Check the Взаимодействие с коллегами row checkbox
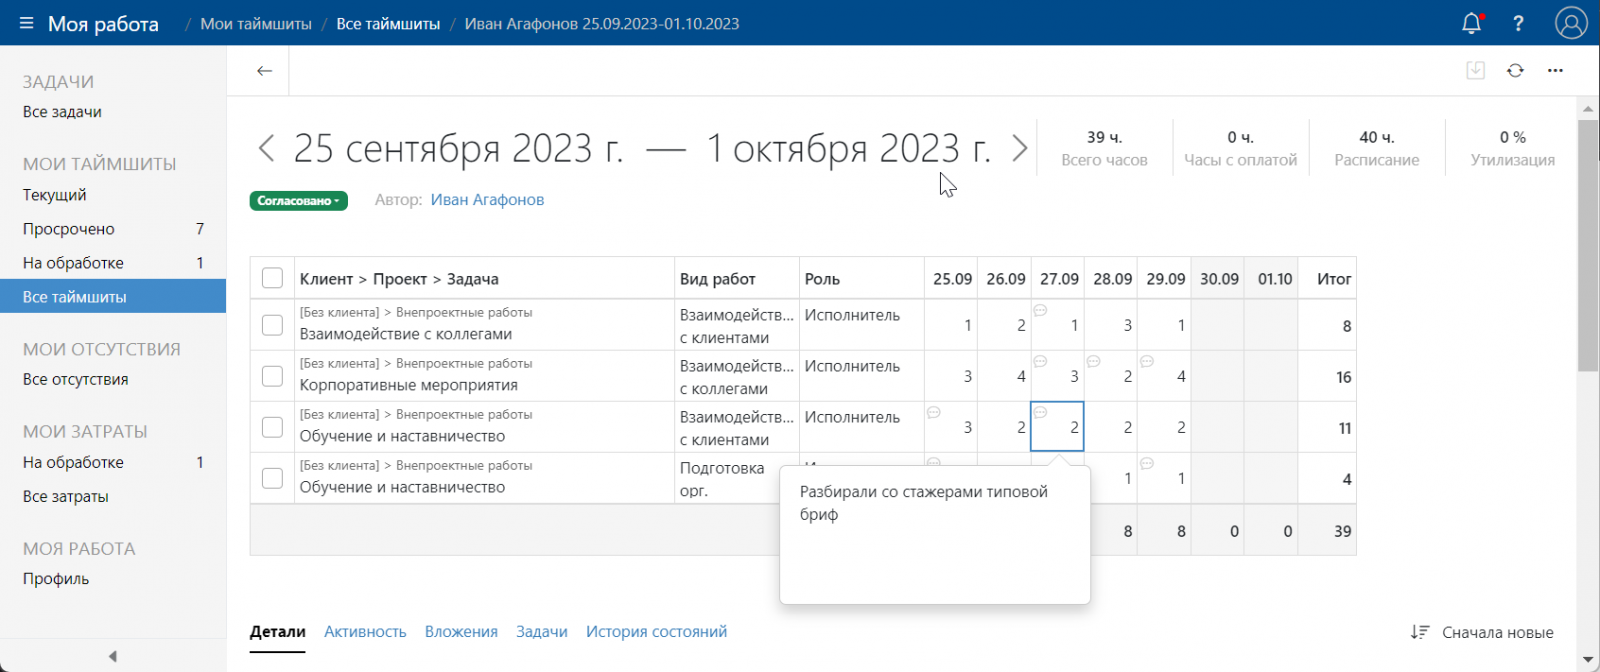 click(x=272, y=325)
